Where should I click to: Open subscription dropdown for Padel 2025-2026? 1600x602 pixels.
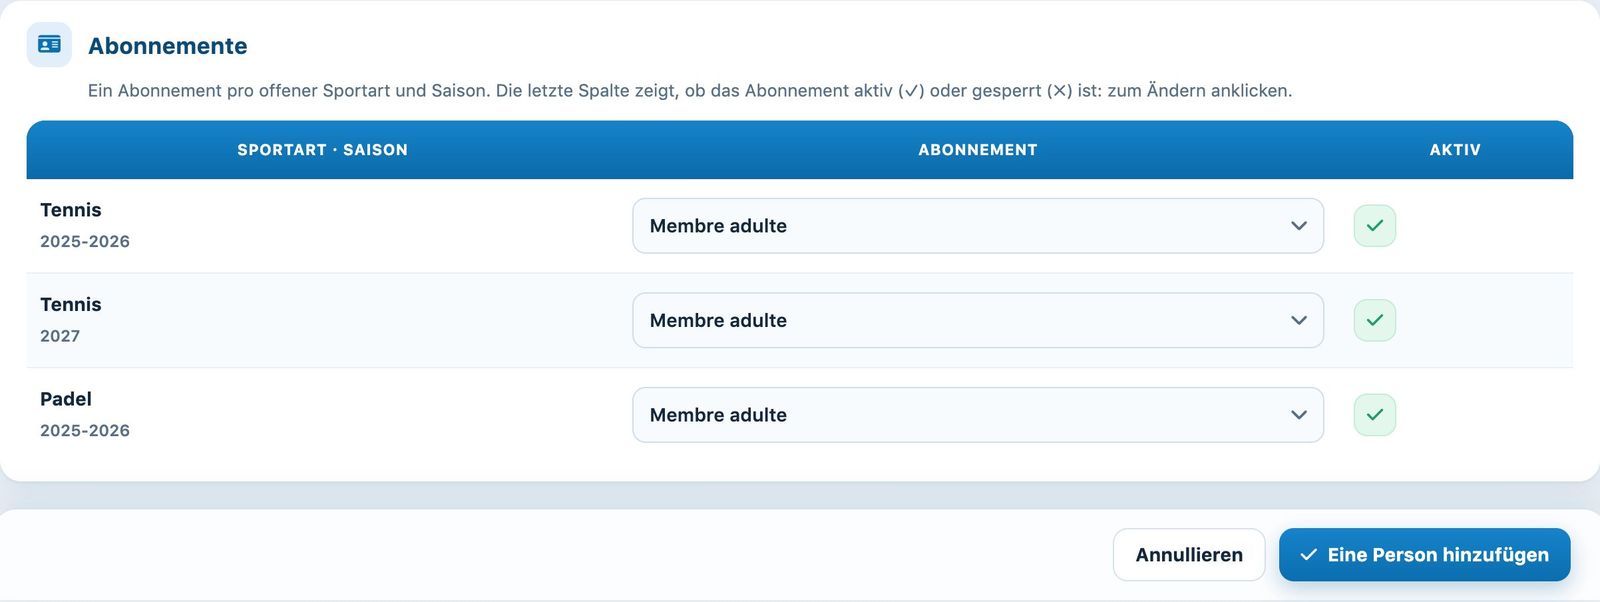pyautogui.click(x=978, y=415)
